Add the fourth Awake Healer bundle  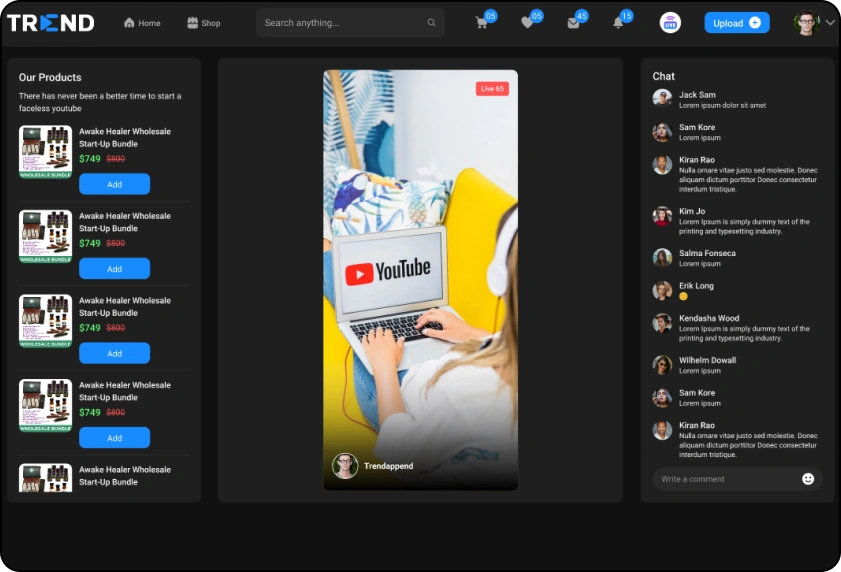tap(114, 438)
